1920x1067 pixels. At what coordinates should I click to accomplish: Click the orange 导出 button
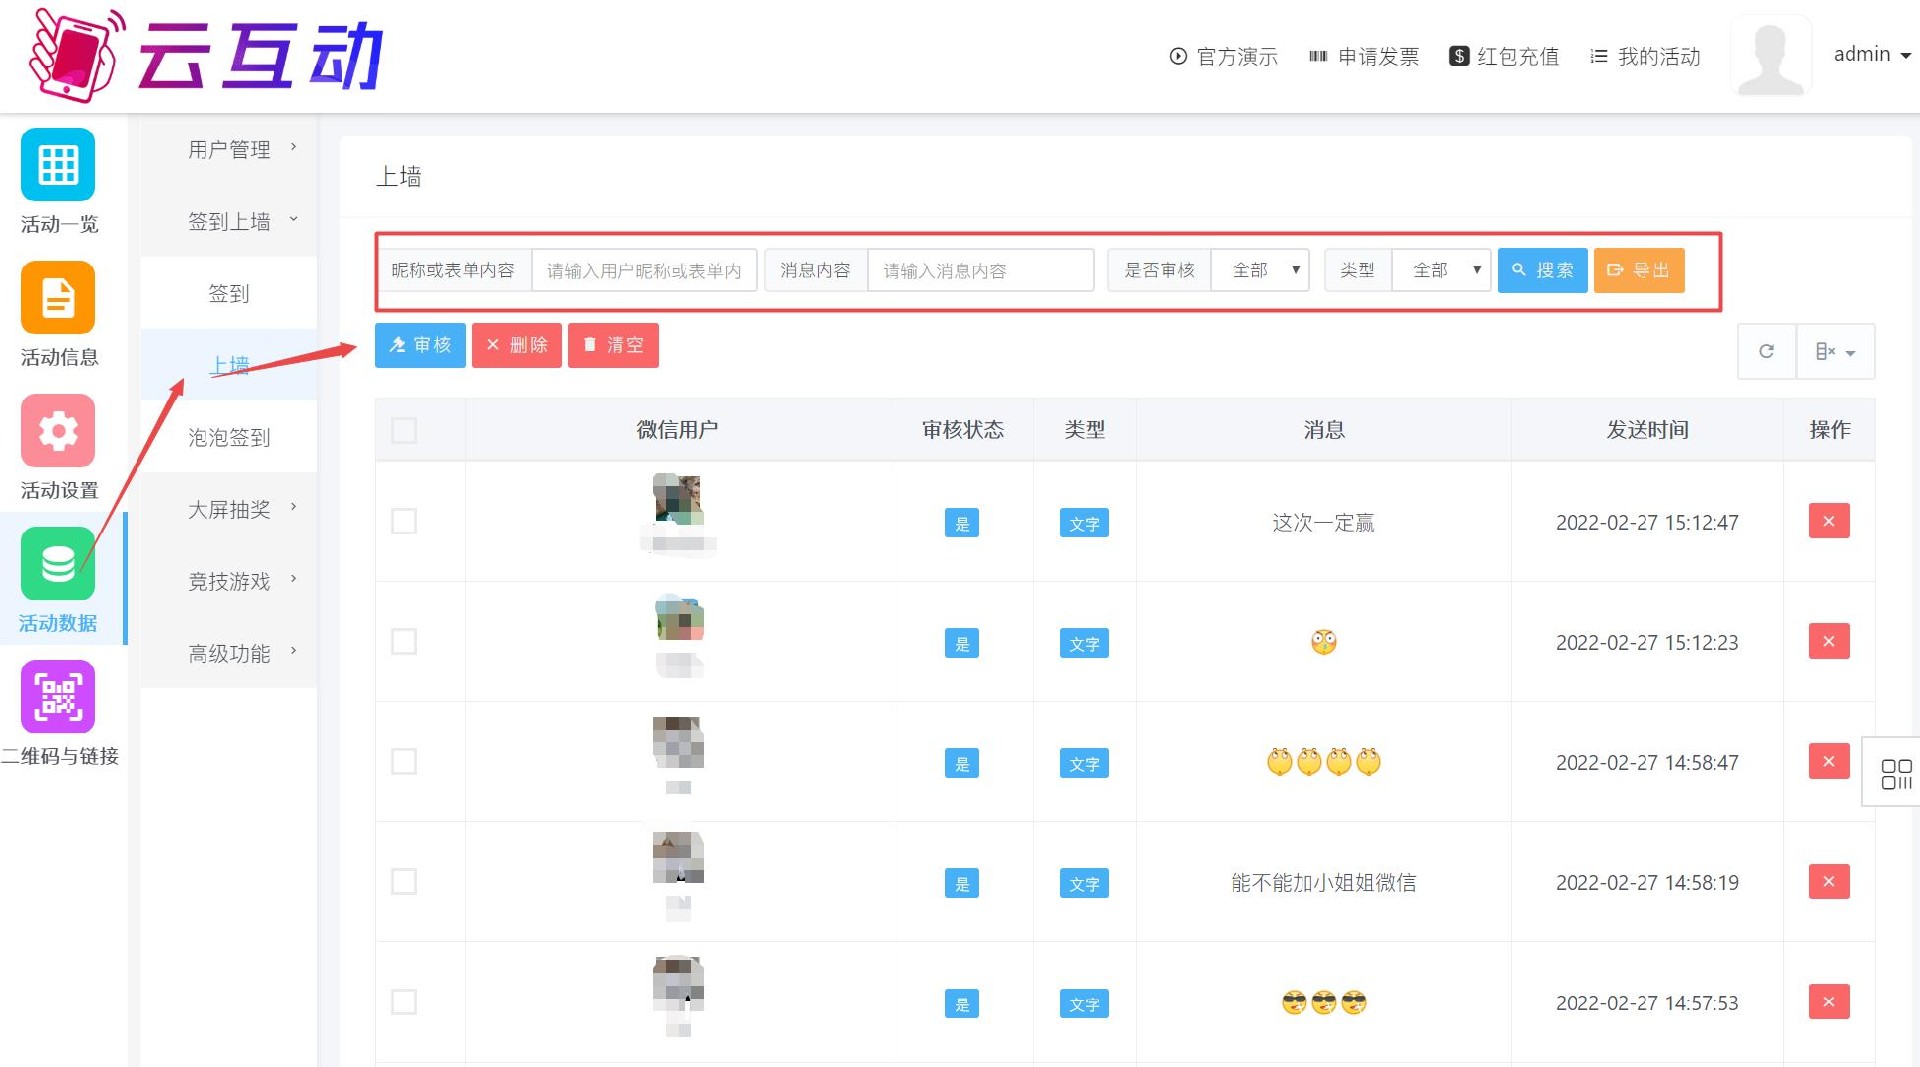pos(1639,270)
